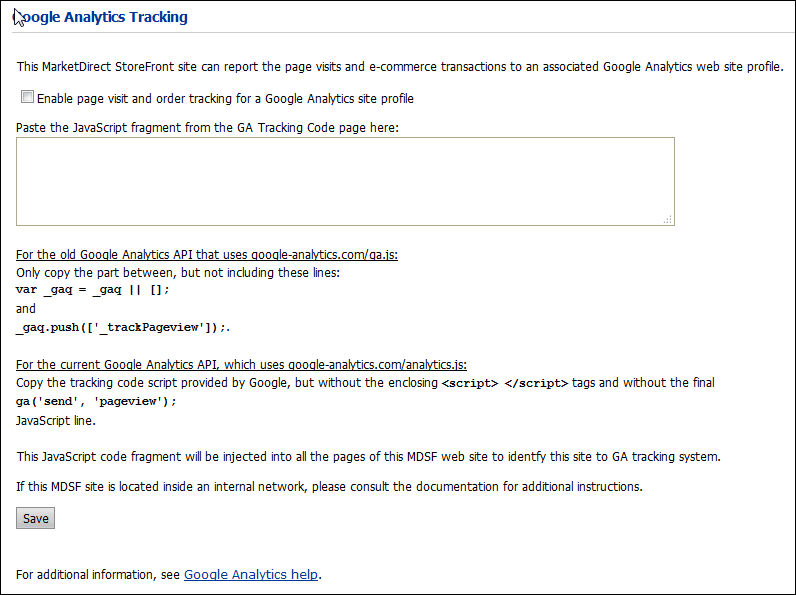This screenshot has height=595, width=796.
Task: Click the ga('send', 'pageview'); code line
Action: tap(96, 401)
